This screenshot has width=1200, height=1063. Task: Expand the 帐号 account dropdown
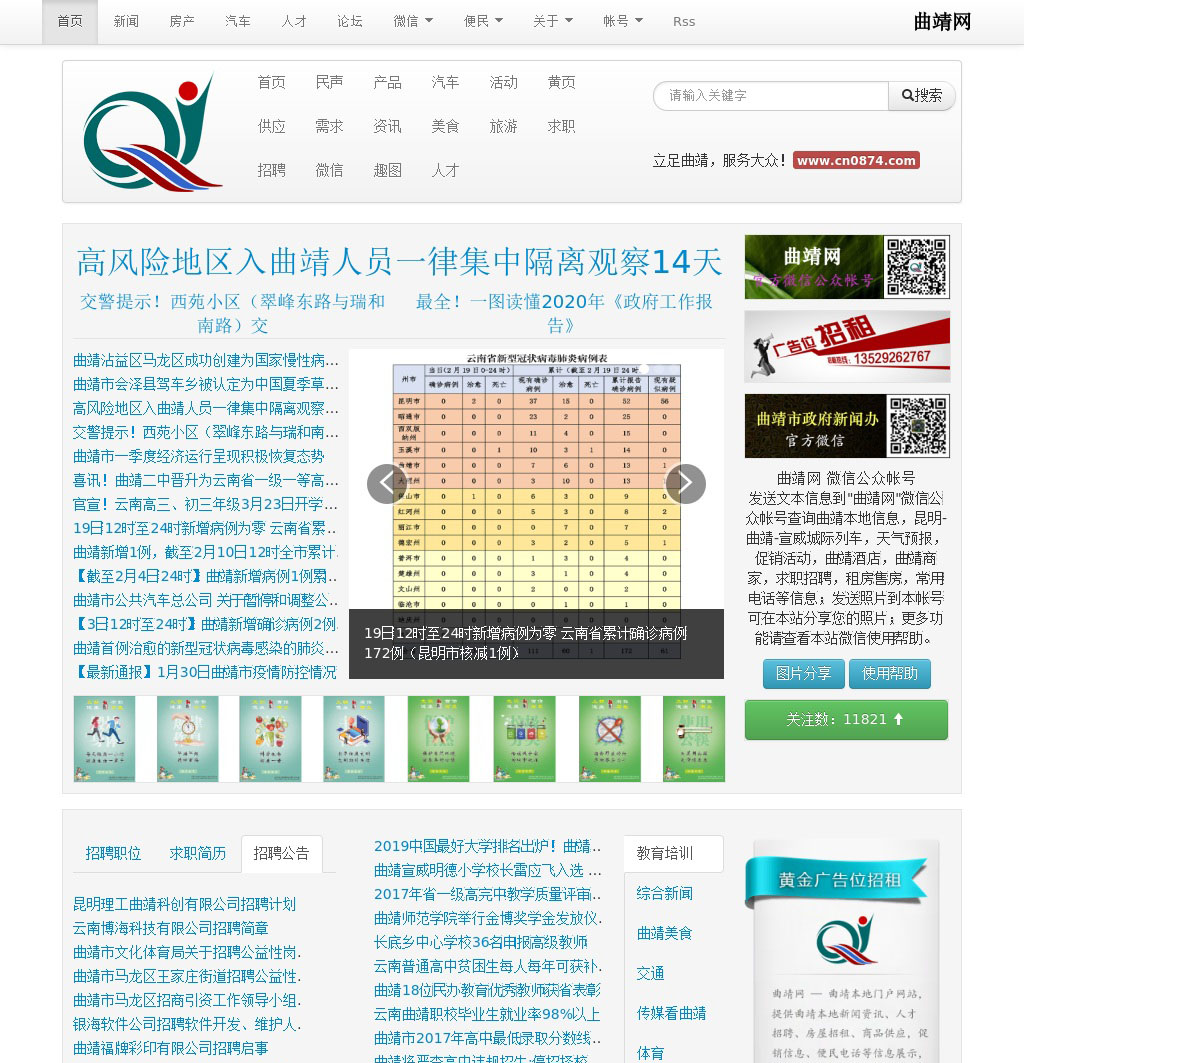622,21
